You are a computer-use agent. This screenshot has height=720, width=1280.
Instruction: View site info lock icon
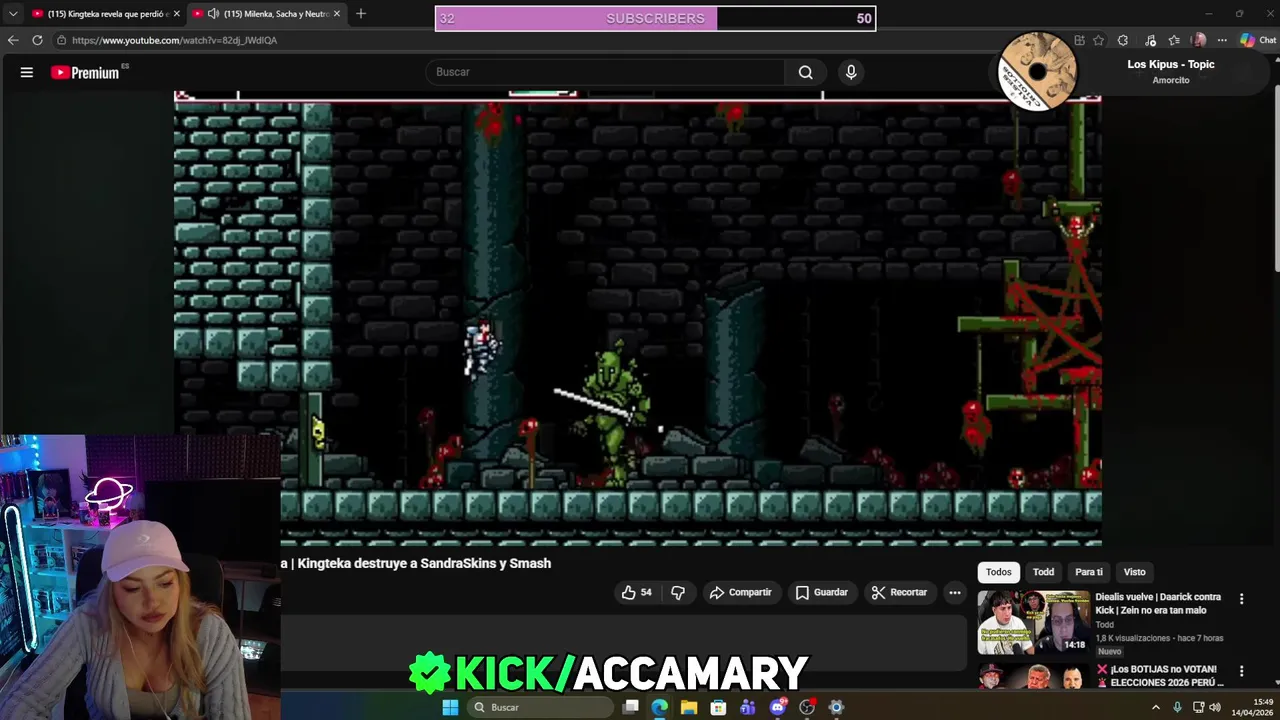click(x=61, y=40)
